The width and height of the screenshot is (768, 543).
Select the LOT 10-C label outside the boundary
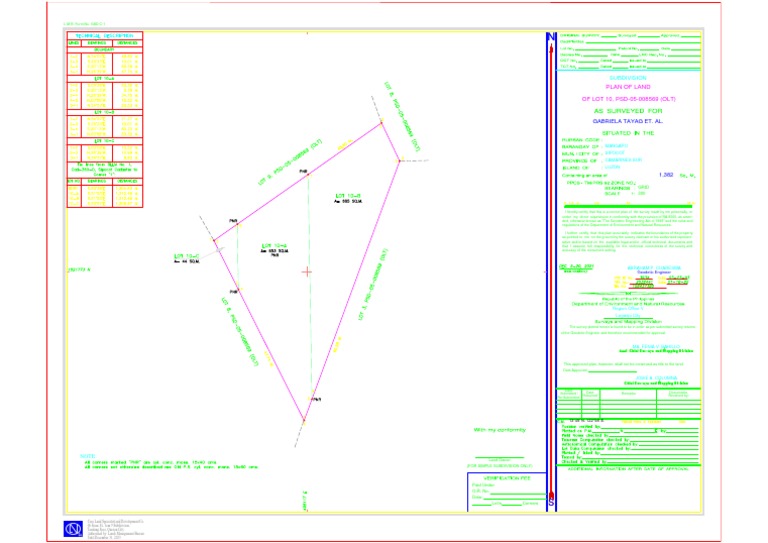(x=187, y=257)
